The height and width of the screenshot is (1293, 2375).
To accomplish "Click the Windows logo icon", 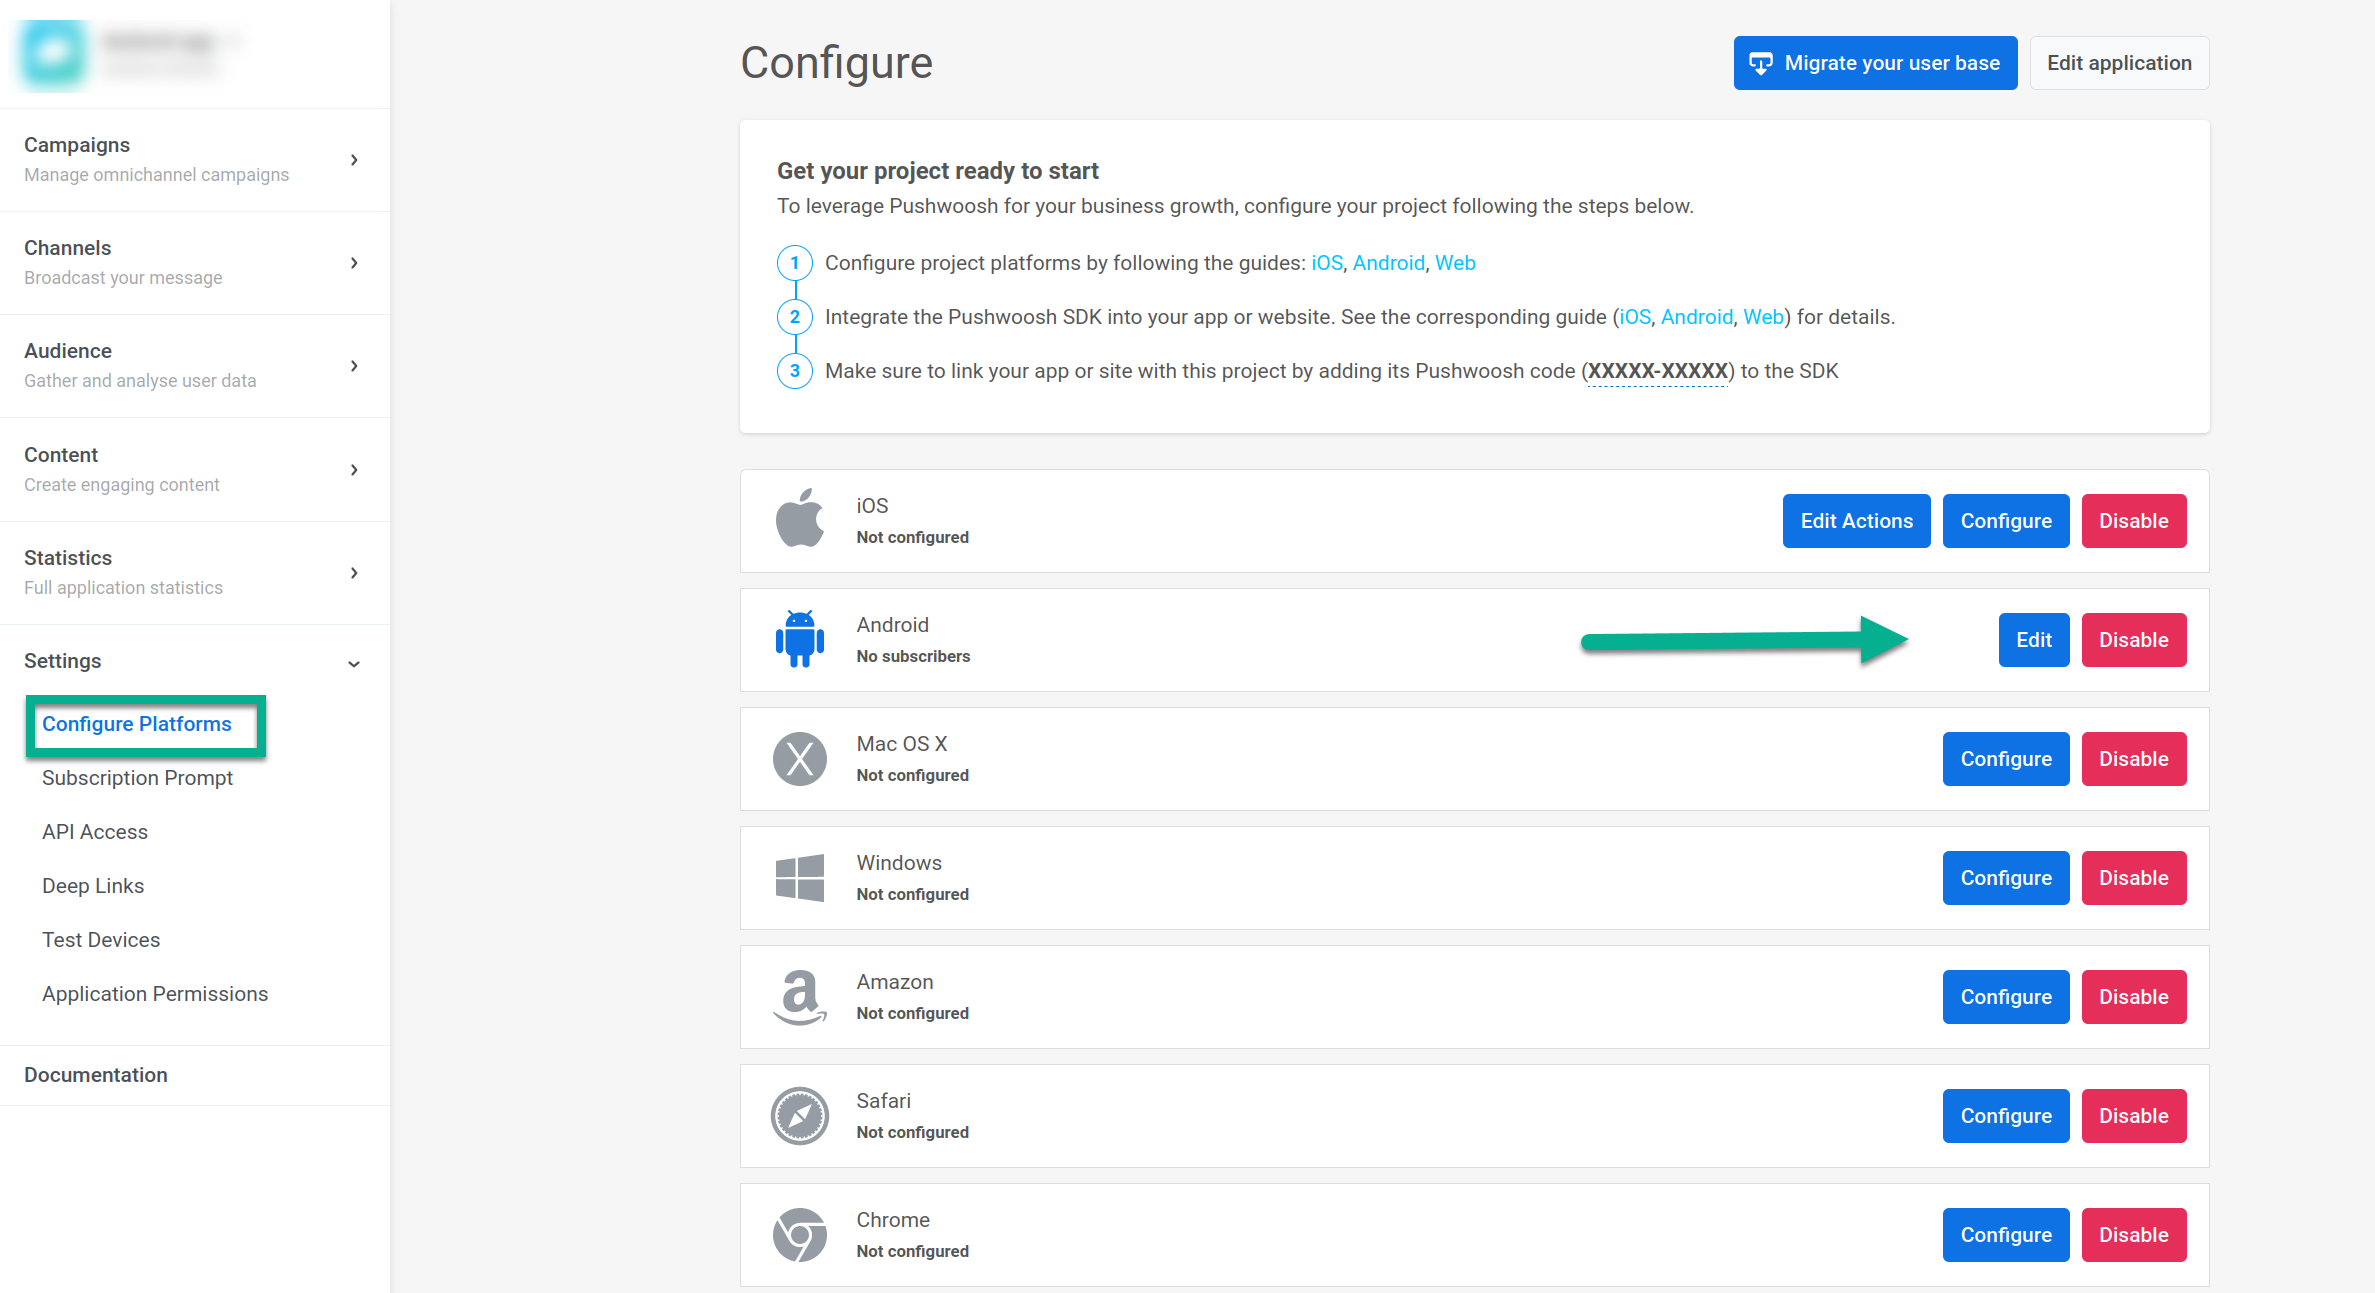I will [799, 878].
